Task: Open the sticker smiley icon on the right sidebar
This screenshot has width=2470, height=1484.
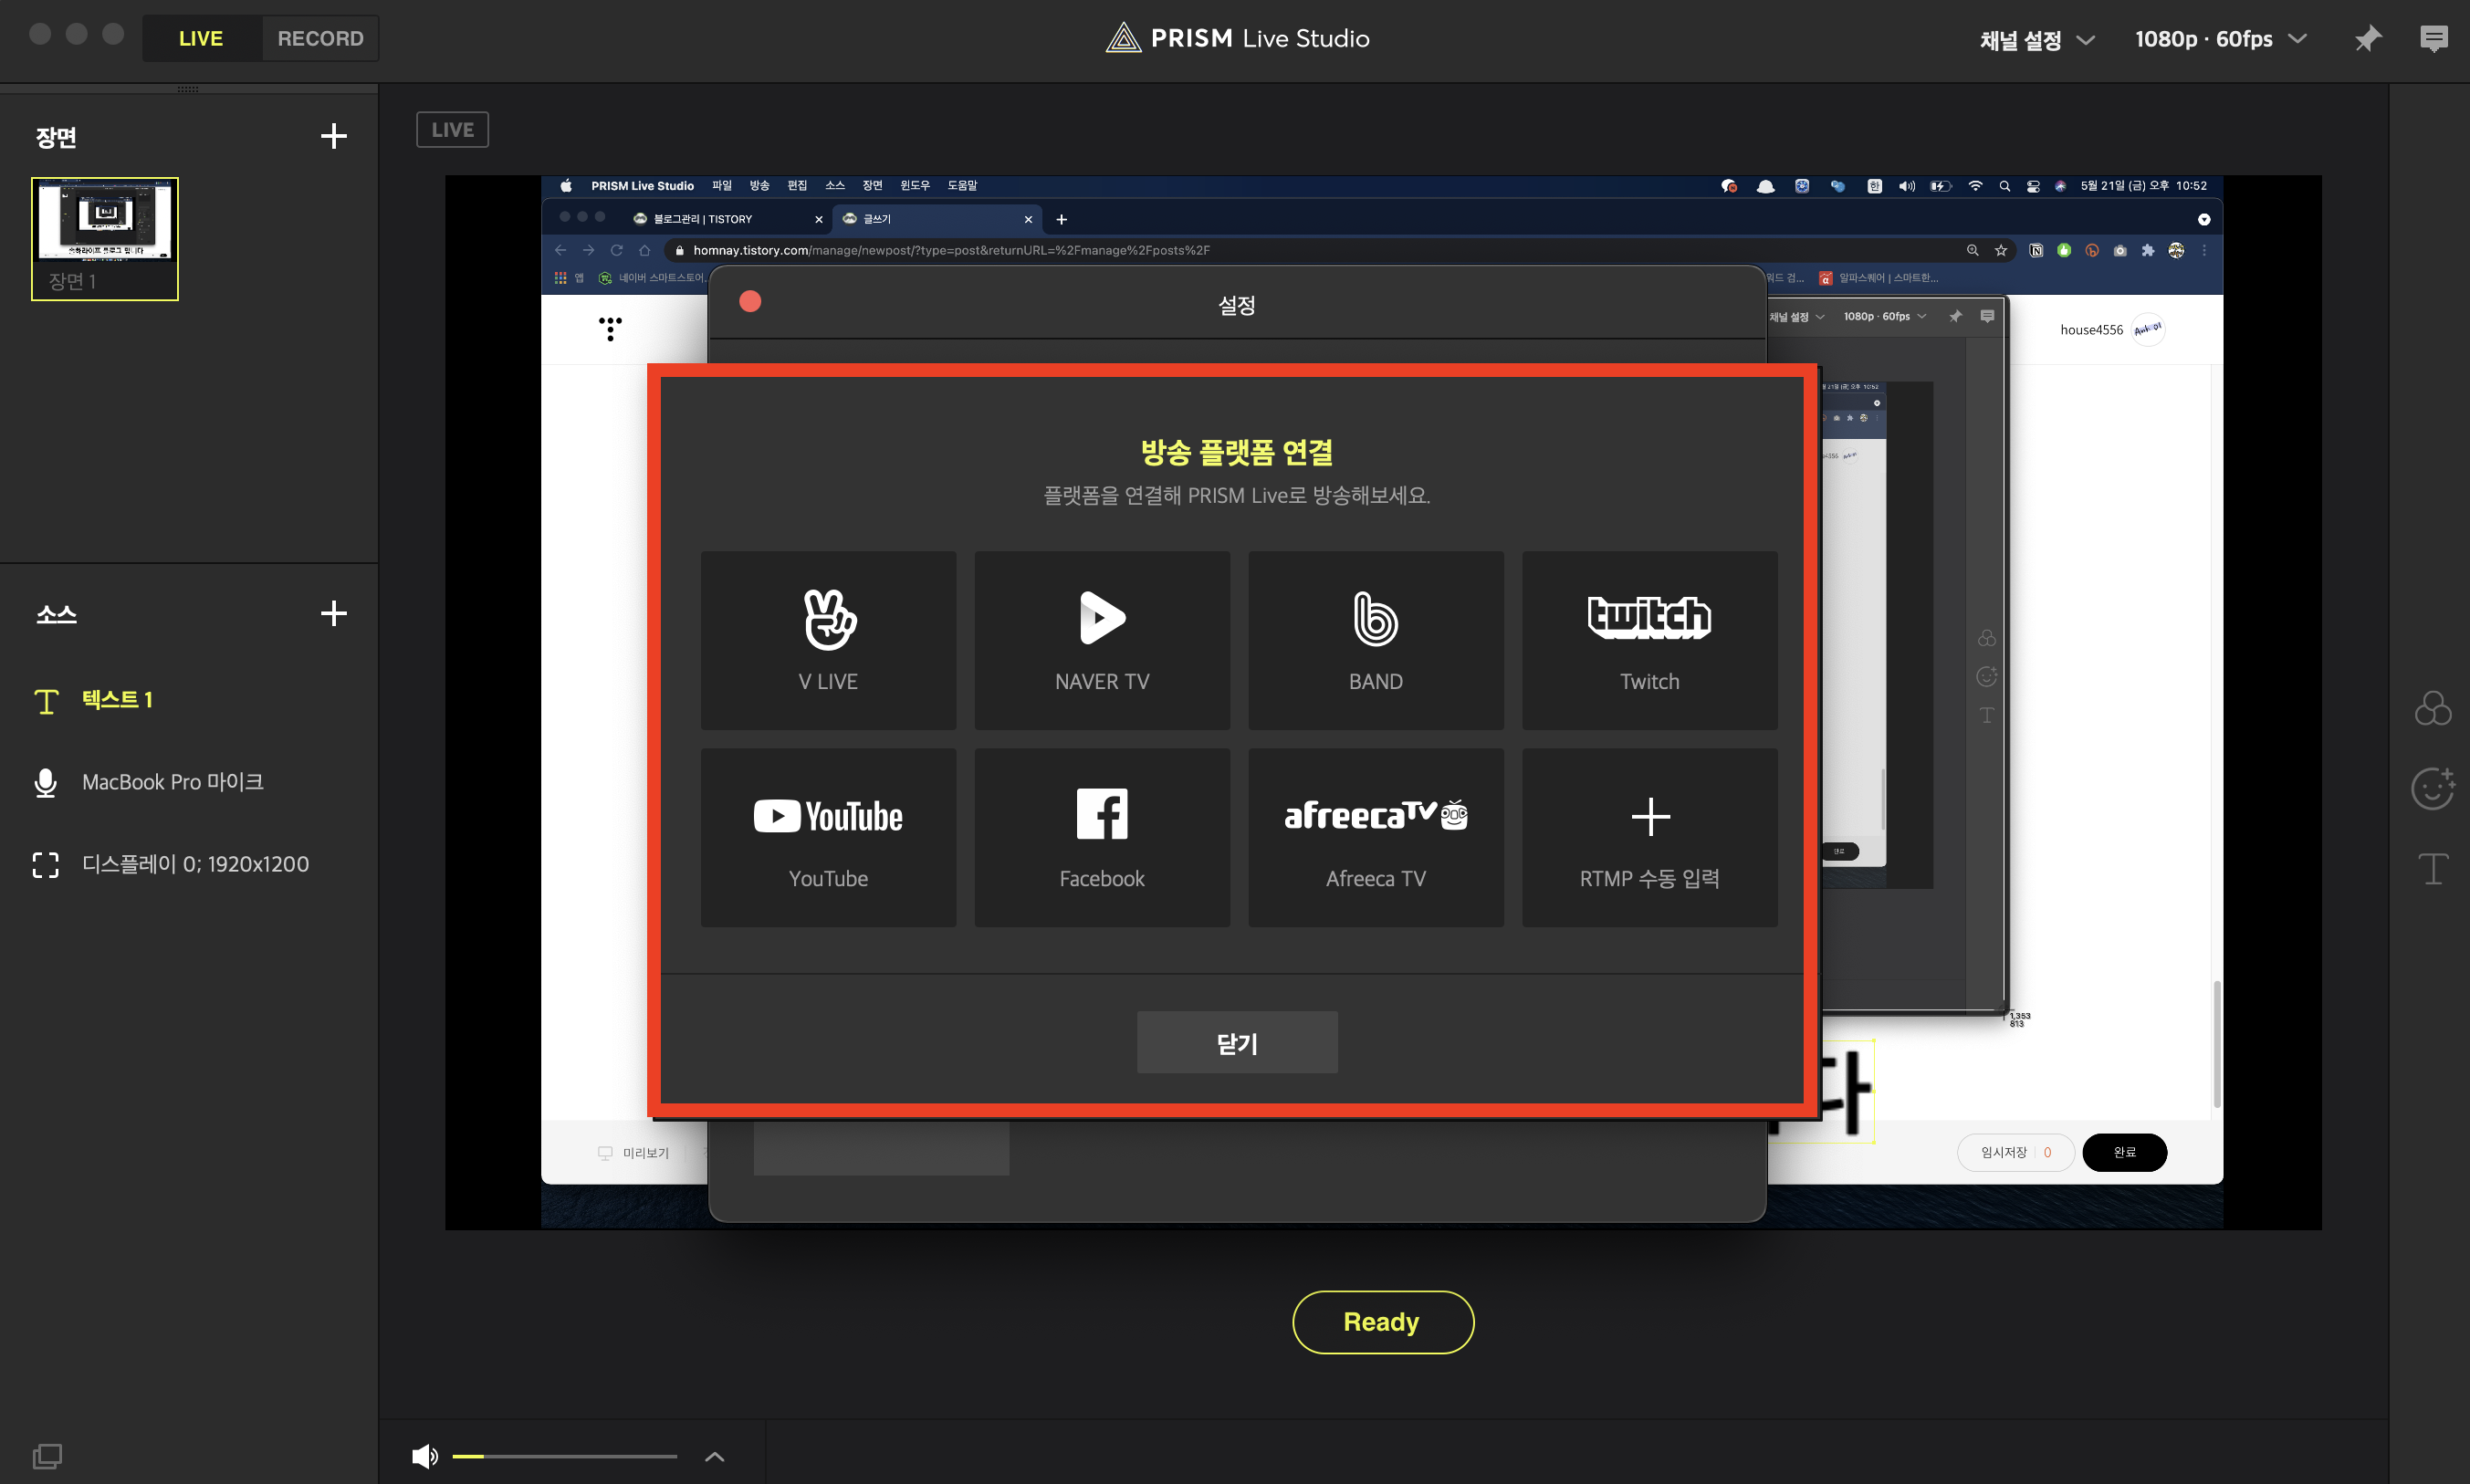Action: tap(2432, 789)
